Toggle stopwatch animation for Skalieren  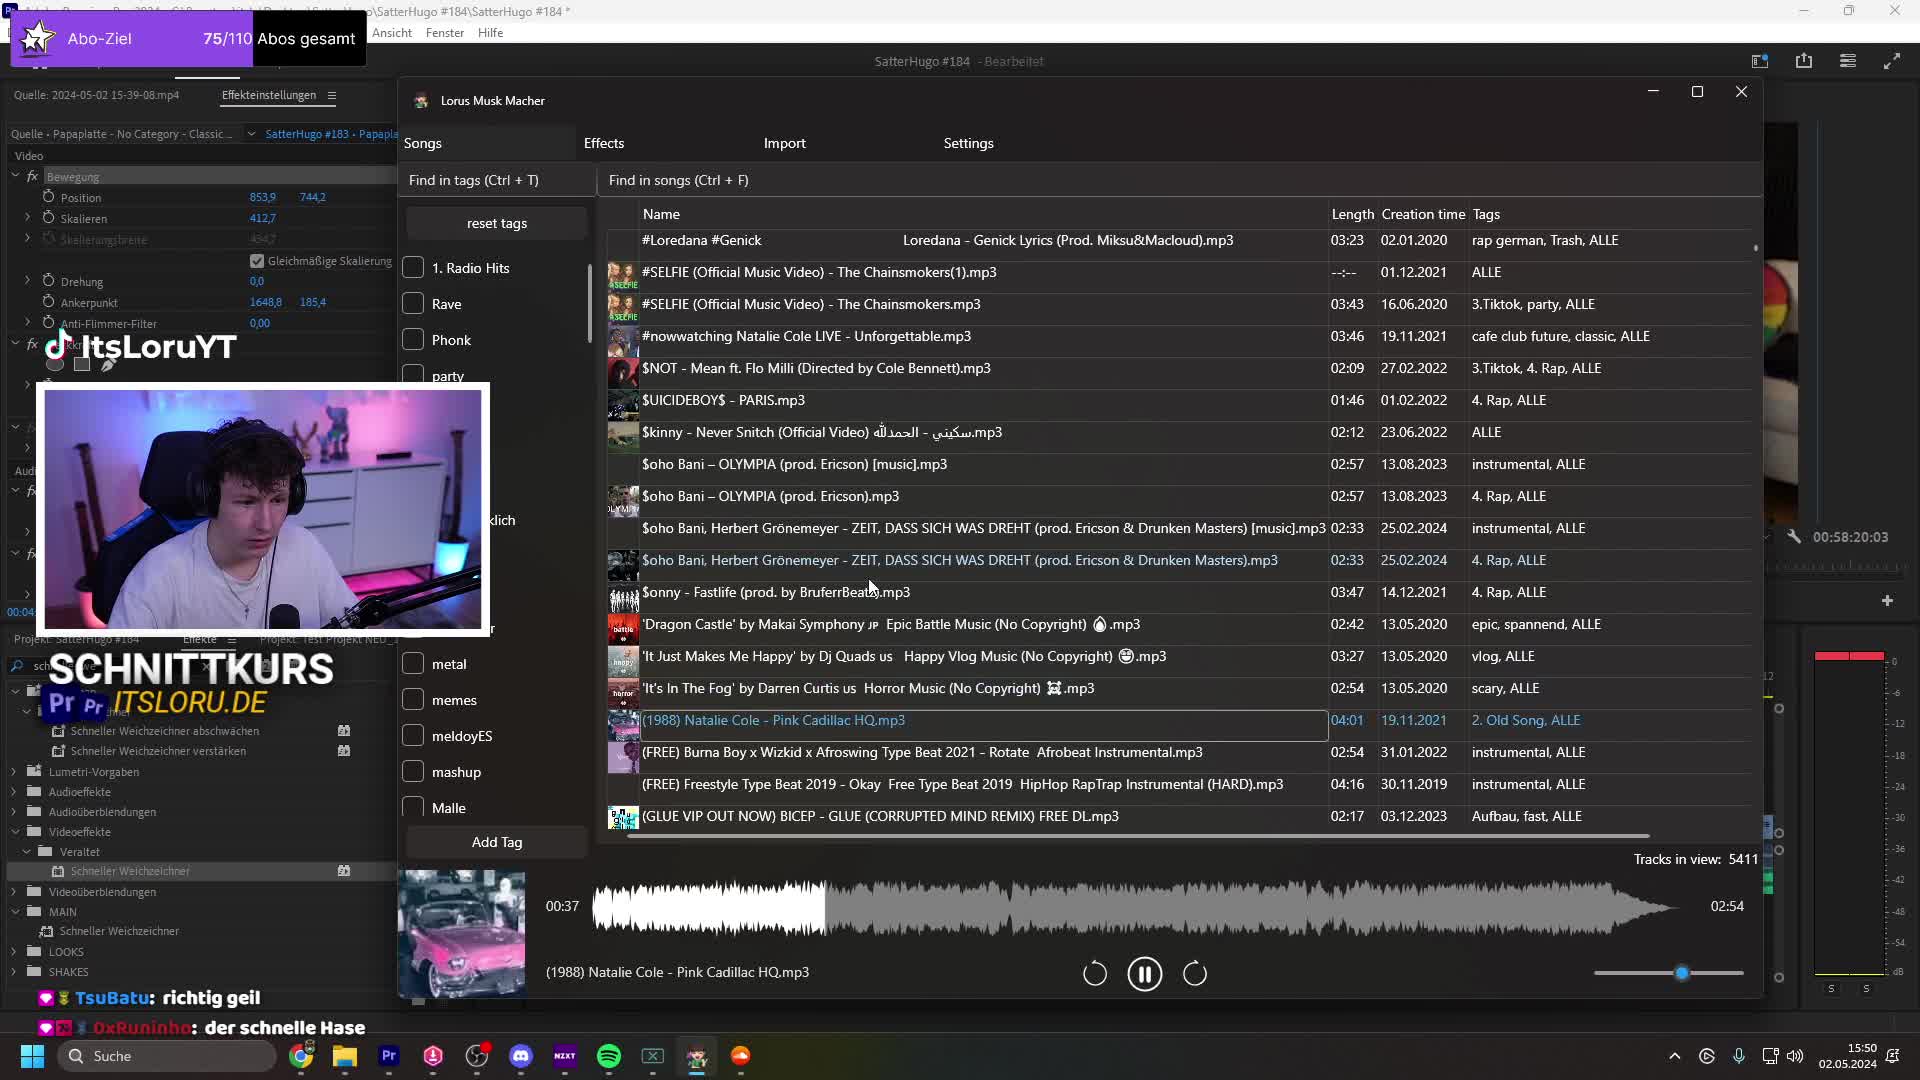(48, 218)
